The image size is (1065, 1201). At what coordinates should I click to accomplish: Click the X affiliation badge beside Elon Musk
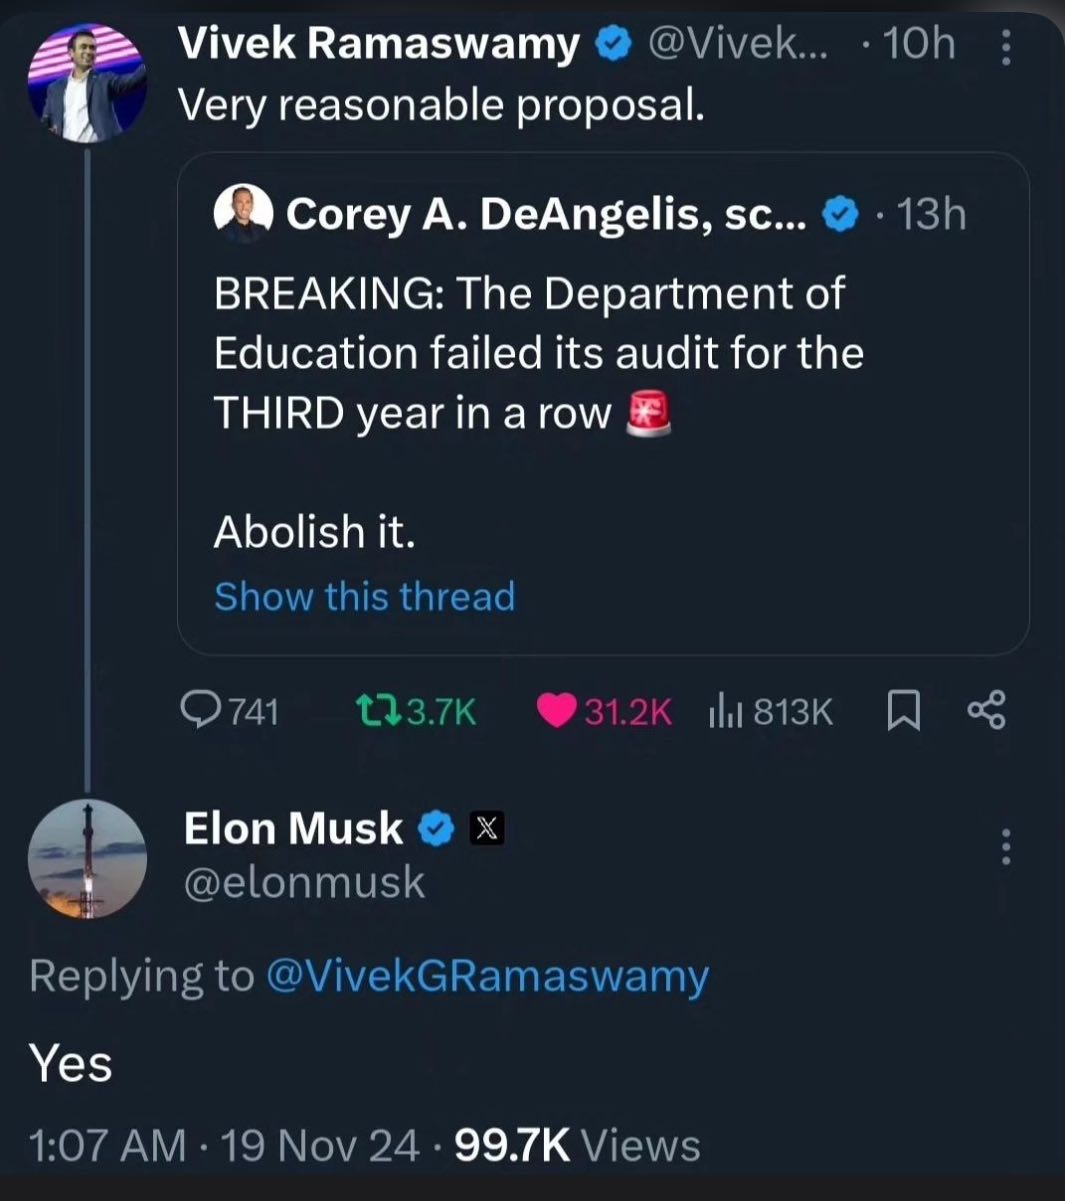487,829
